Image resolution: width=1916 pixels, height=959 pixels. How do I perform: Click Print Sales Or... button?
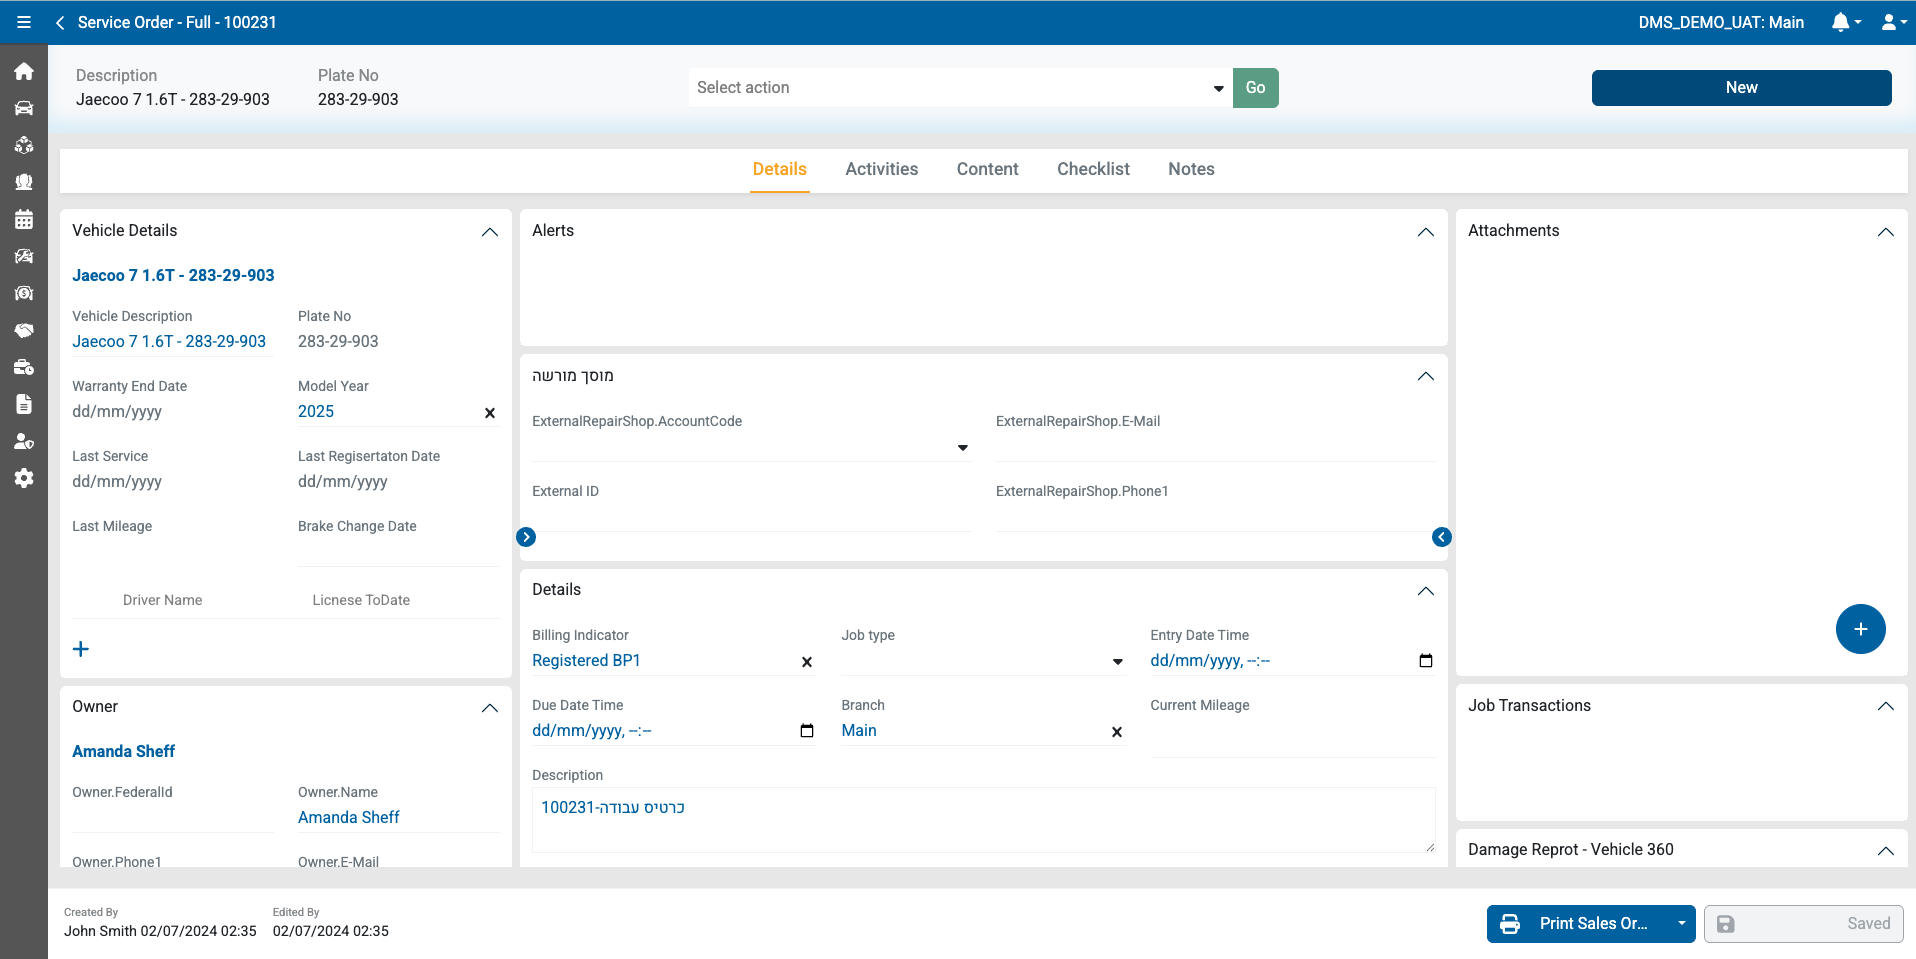[1579, 924]
